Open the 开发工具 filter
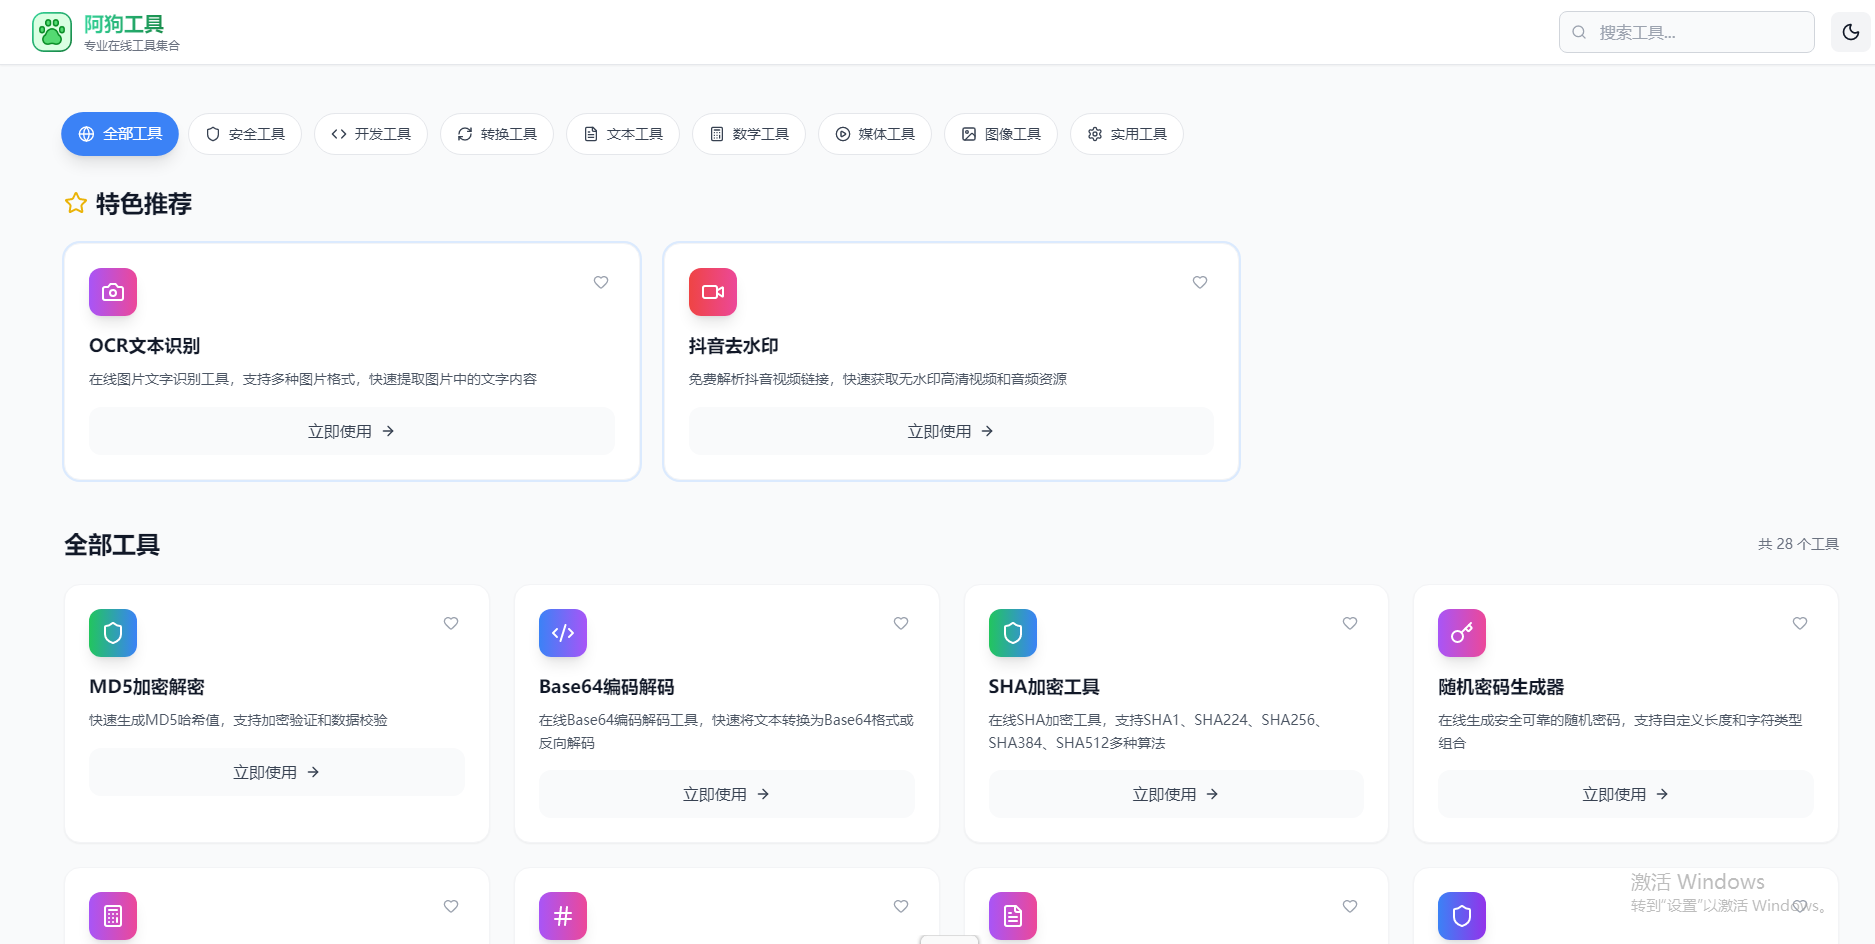1875x944 pixels. [371, 133]
